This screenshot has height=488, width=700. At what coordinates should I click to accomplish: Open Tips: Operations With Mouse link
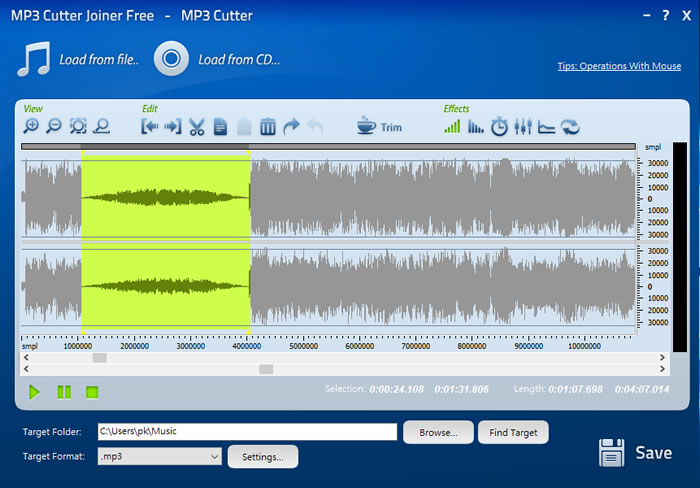pyautogui.click(x=619, y=67)
